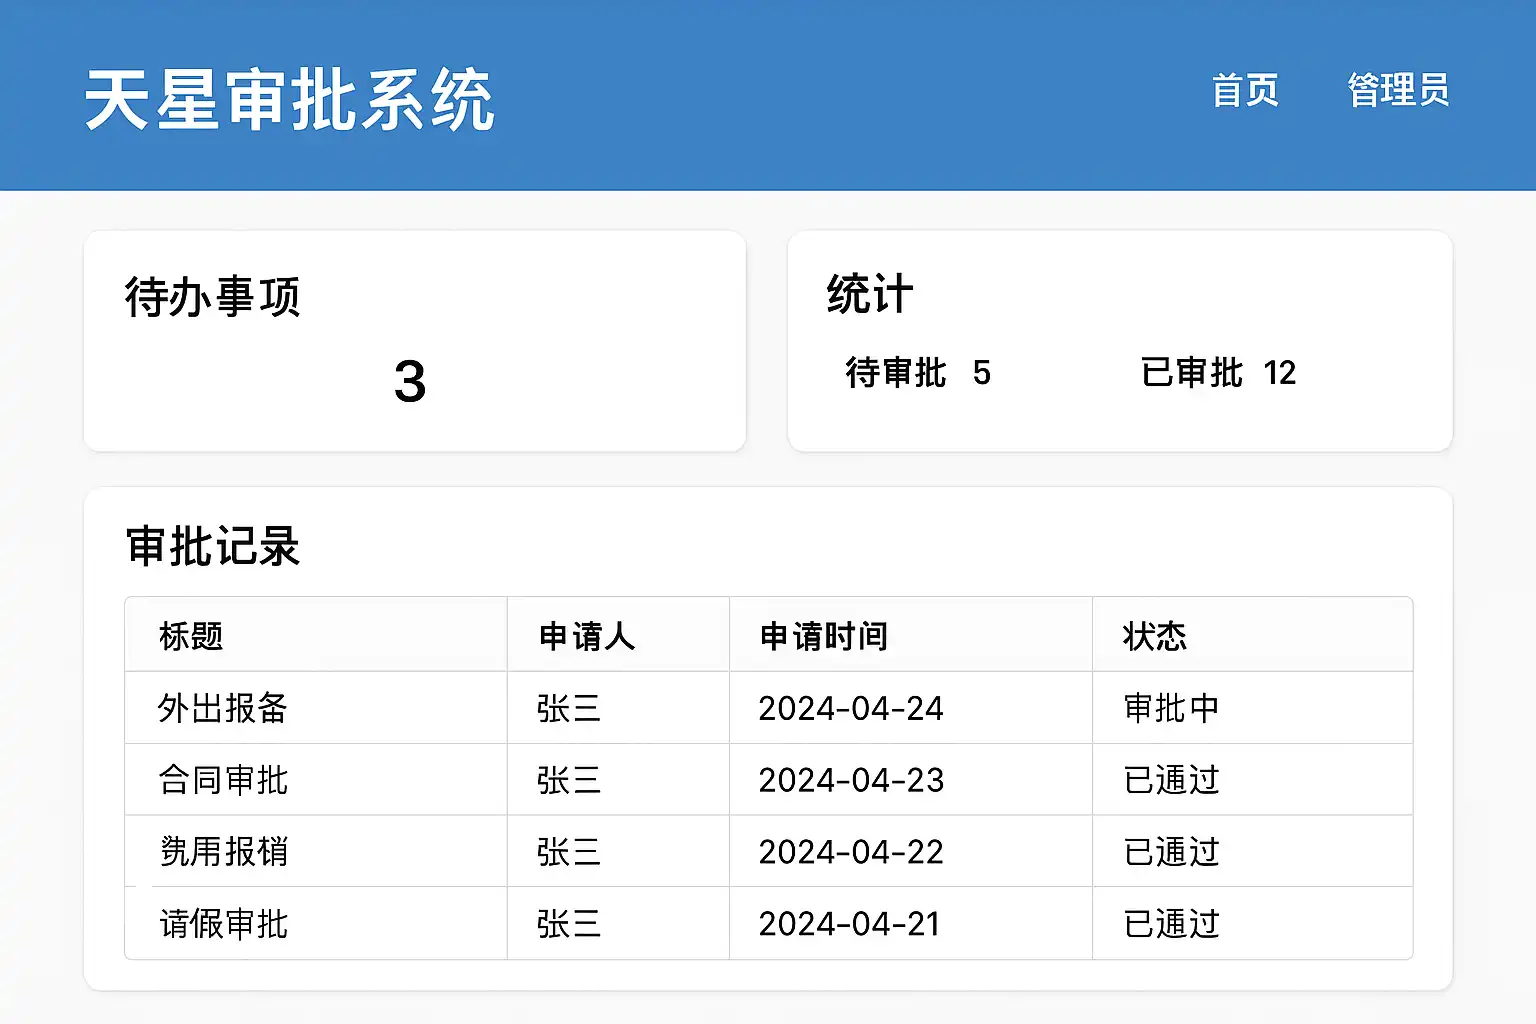The height and width of the screenshot is (1024, 1536).
Task: Open the 请假审批 record
Action: (x=223, y=924)
